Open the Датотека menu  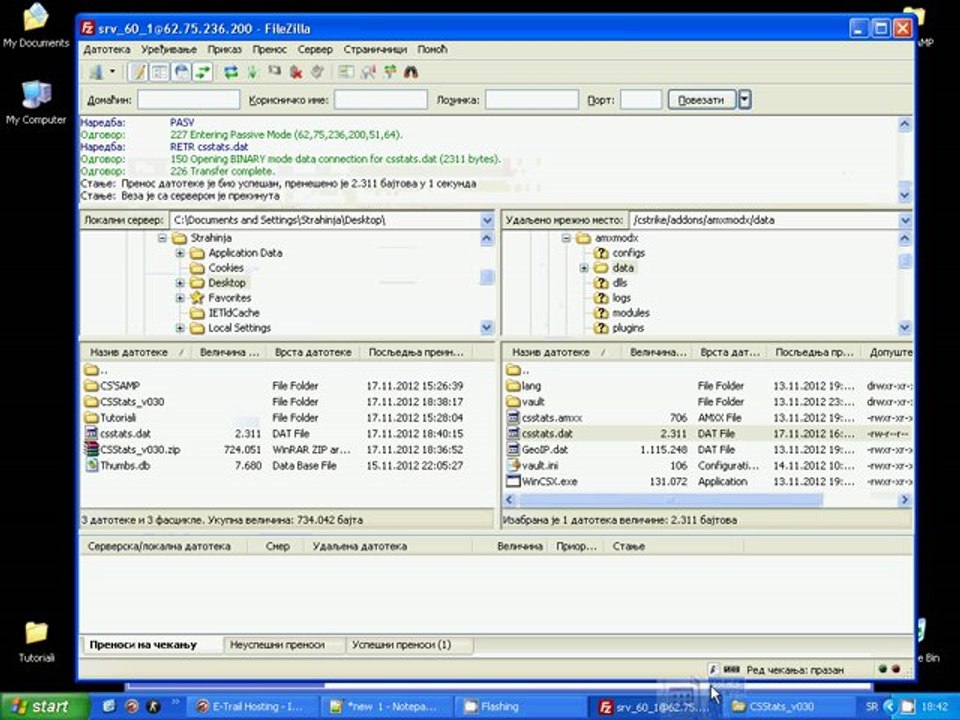click(107, 50)
